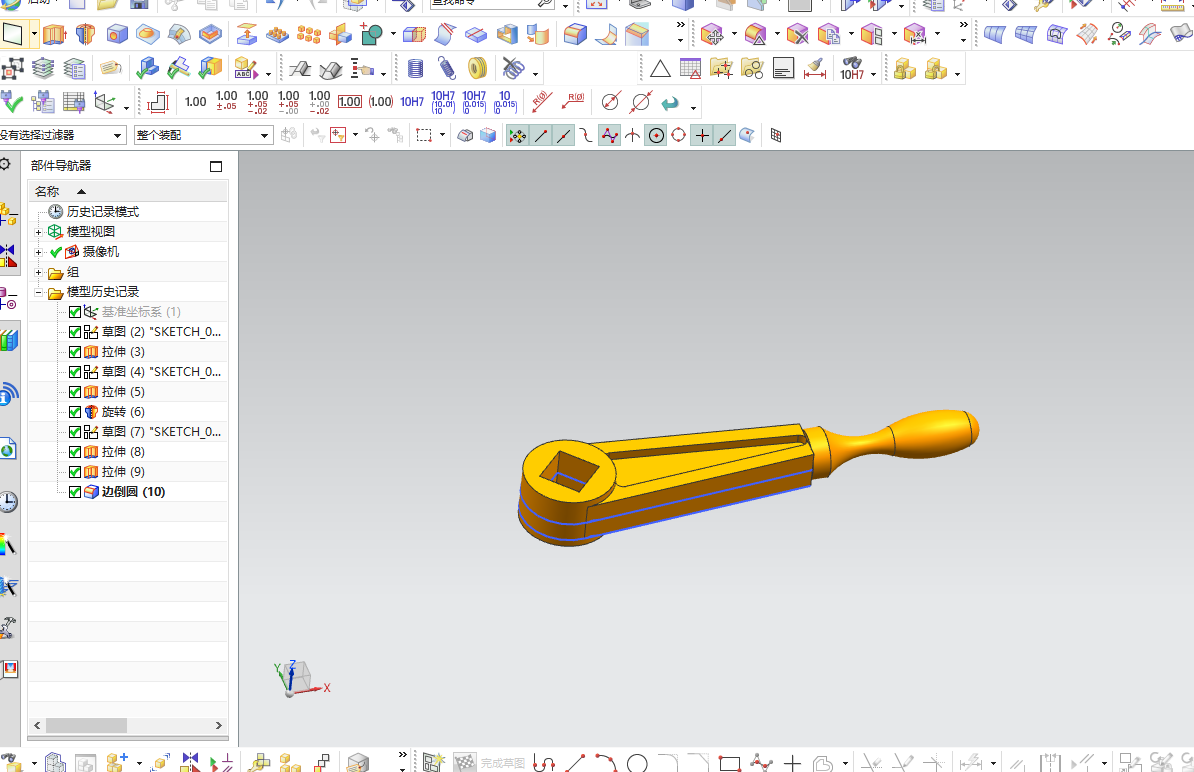Click the boxed 1.00 basic dimension icon

349,102
